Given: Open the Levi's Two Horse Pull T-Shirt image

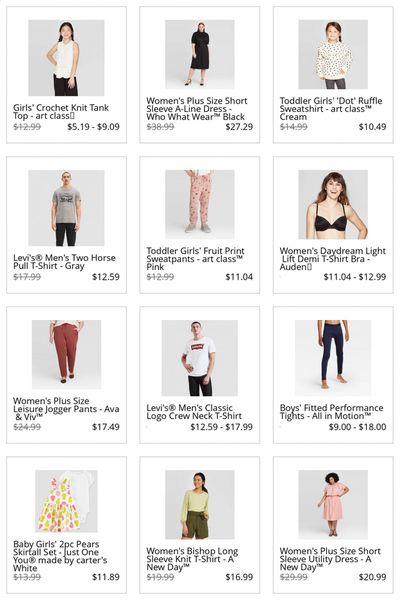Looking at the screenshot, I should point(66,208).
